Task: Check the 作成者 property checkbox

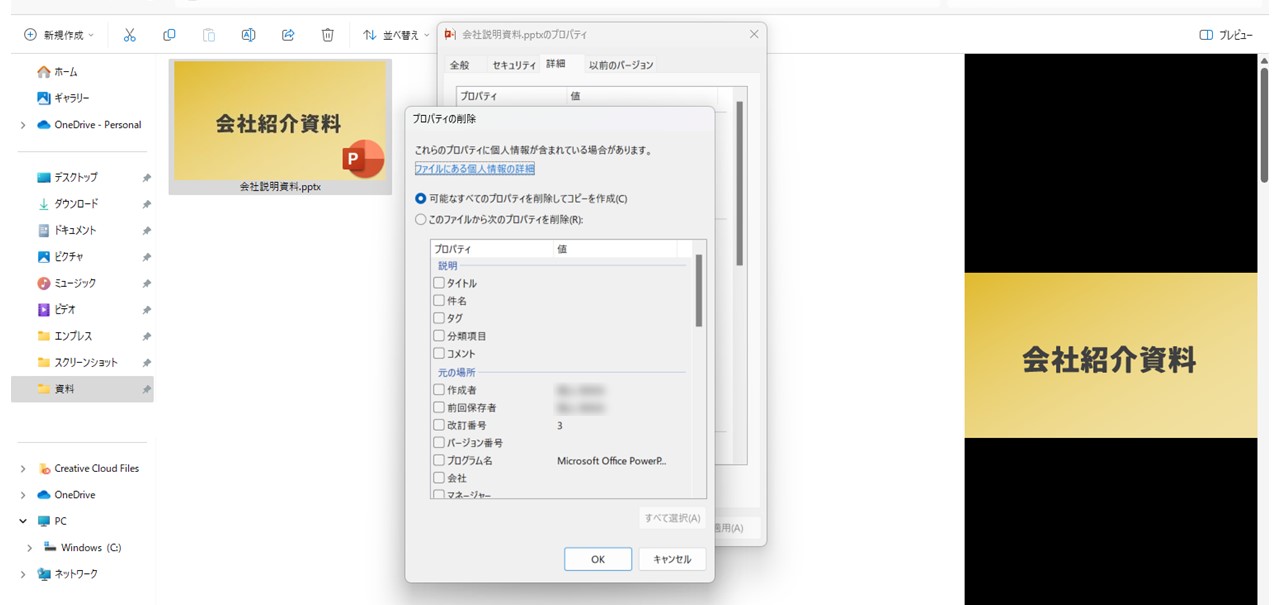Action: coord(439,390)
